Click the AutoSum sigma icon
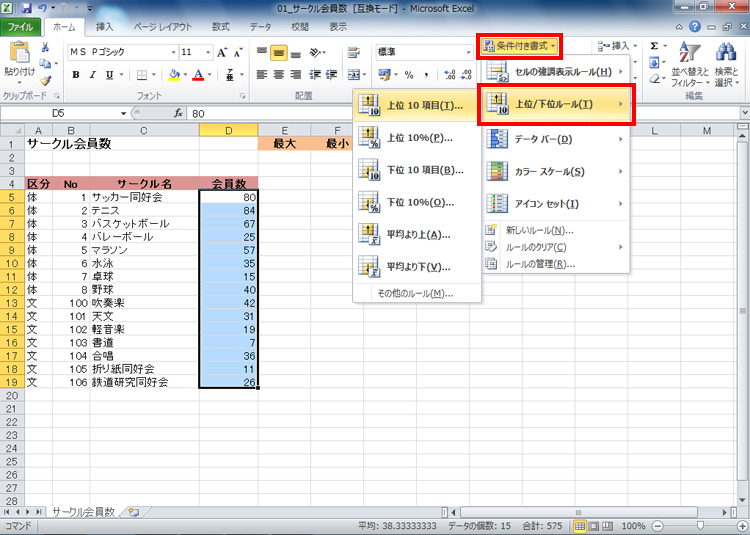The height and width of the screenshot is (535, 750). pos(654,46)
